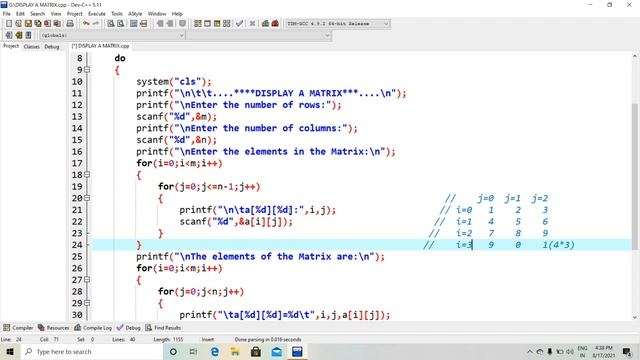Open the File menu
The image size is (640, 360).
[x=7, y=13]
